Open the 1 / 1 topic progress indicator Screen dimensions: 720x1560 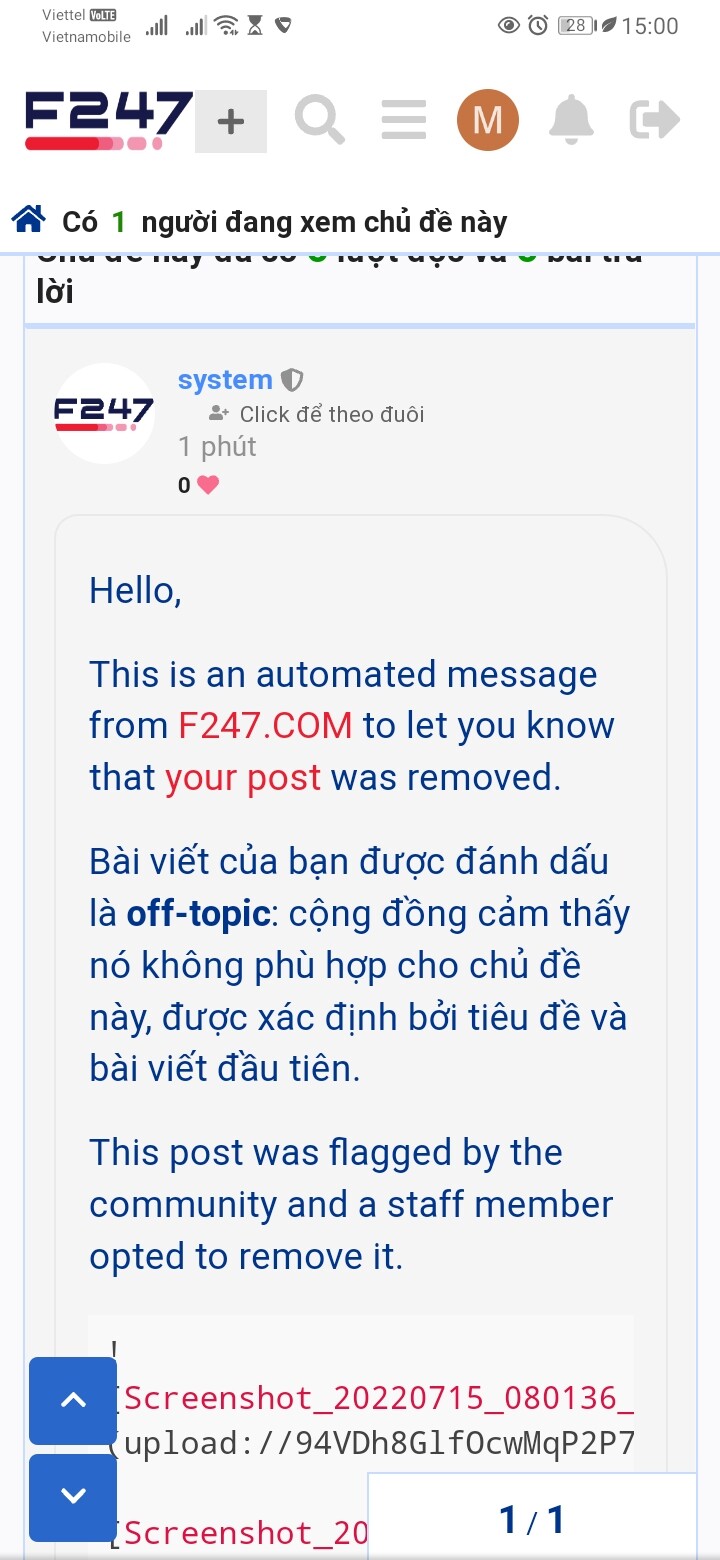[532, 1521]
